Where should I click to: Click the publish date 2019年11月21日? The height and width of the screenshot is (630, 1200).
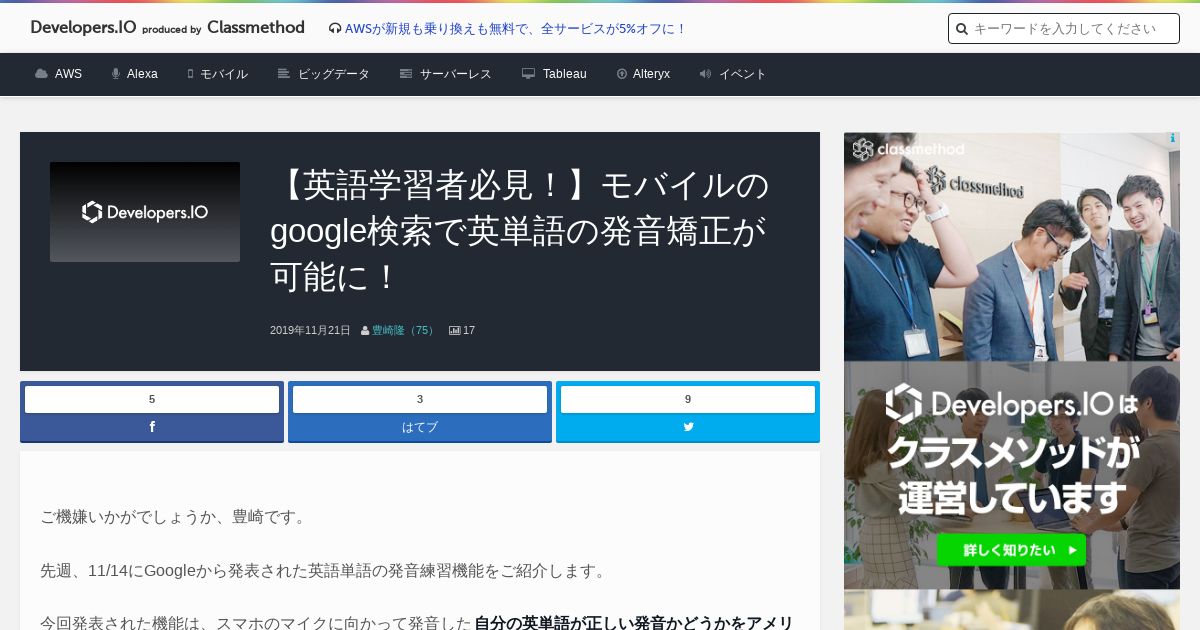click(x=310, y=330)
